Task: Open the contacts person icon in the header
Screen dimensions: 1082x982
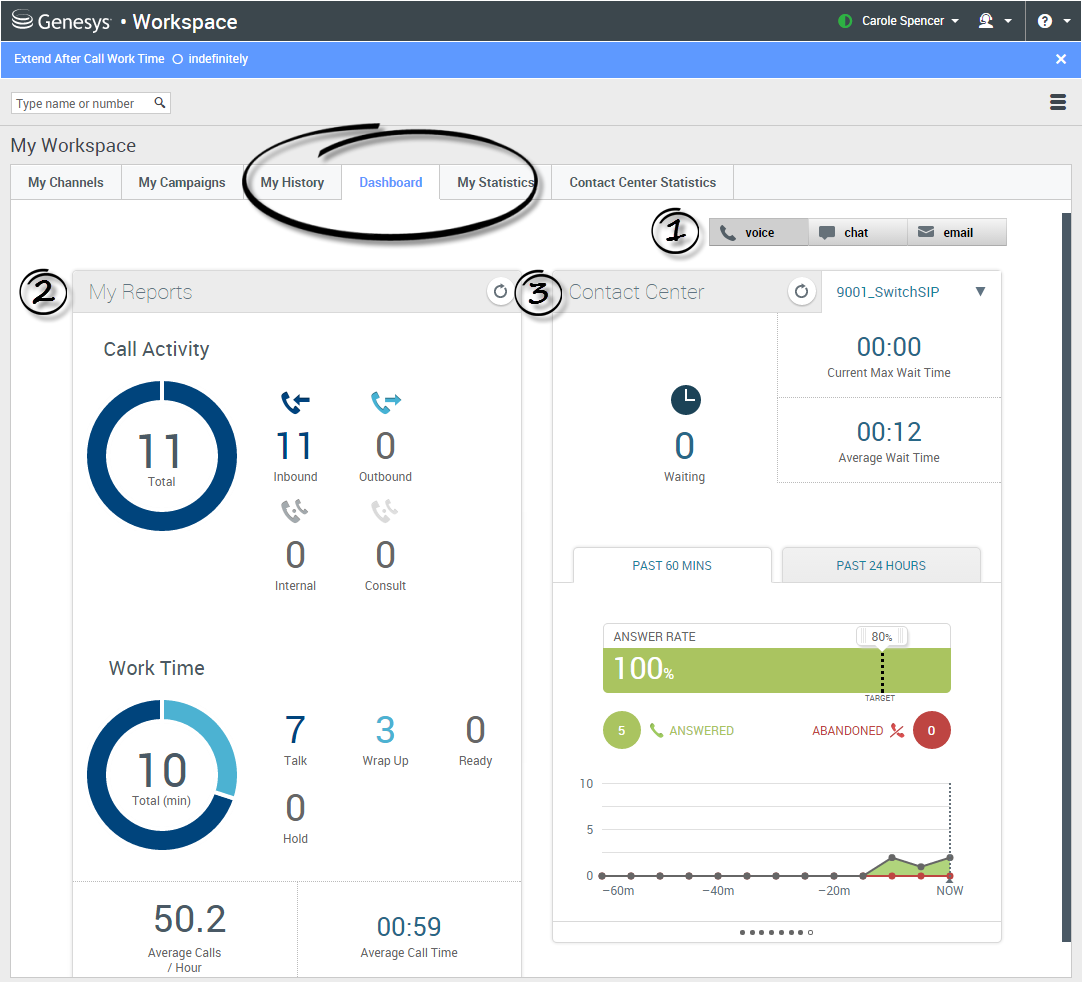Action: point(988,21)
